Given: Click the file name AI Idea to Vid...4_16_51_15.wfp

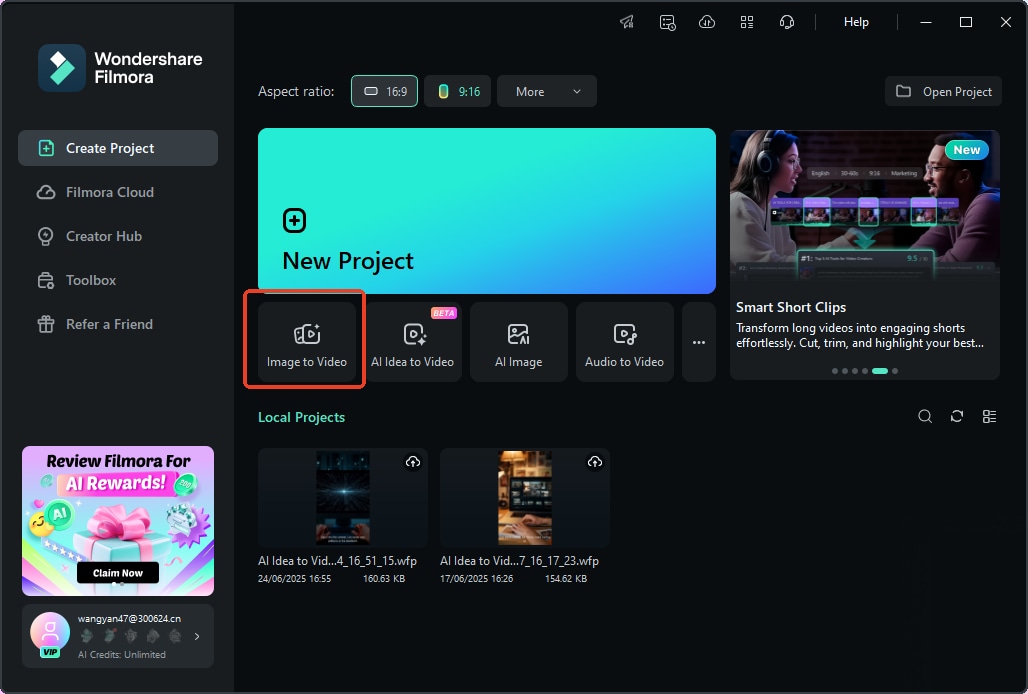Looking at the screenshot, I should click(338, 561).
